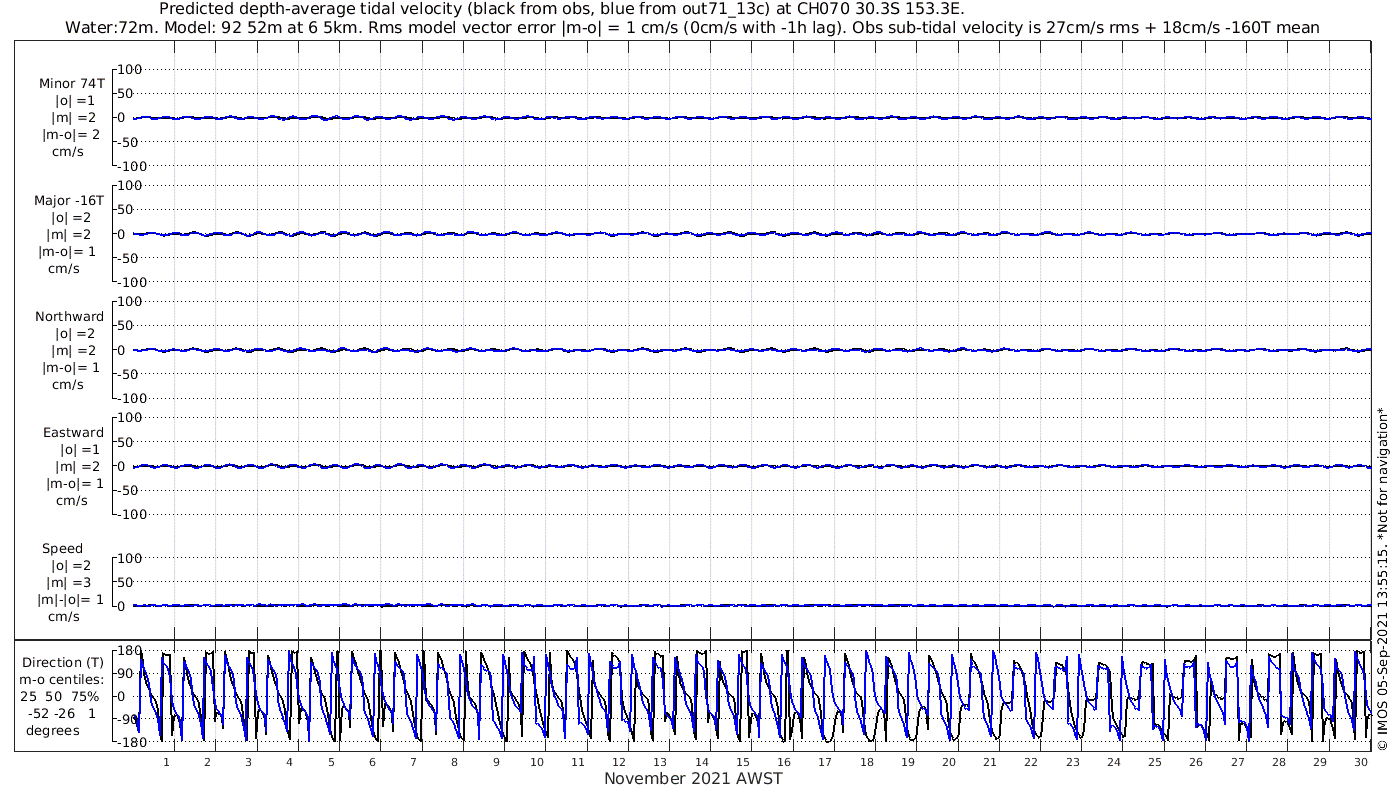Click day '25' on the date axis

coord(1155,762)
